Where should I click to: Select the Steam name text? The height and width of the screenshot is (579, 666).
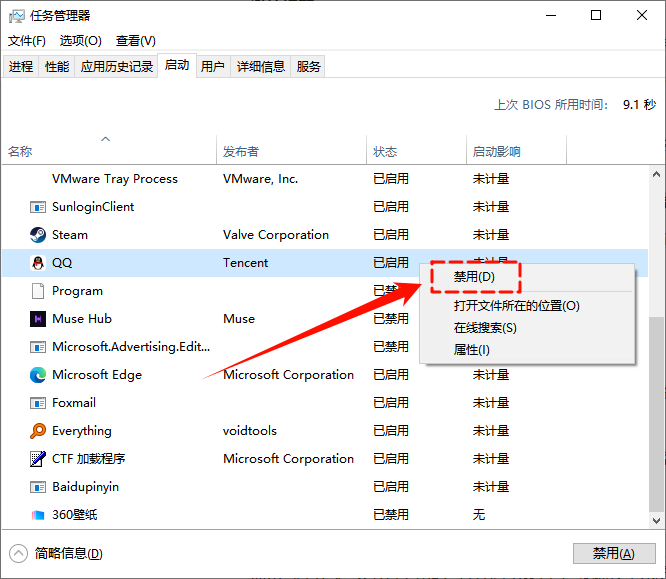pyautogui.click(x=70, y=235)
